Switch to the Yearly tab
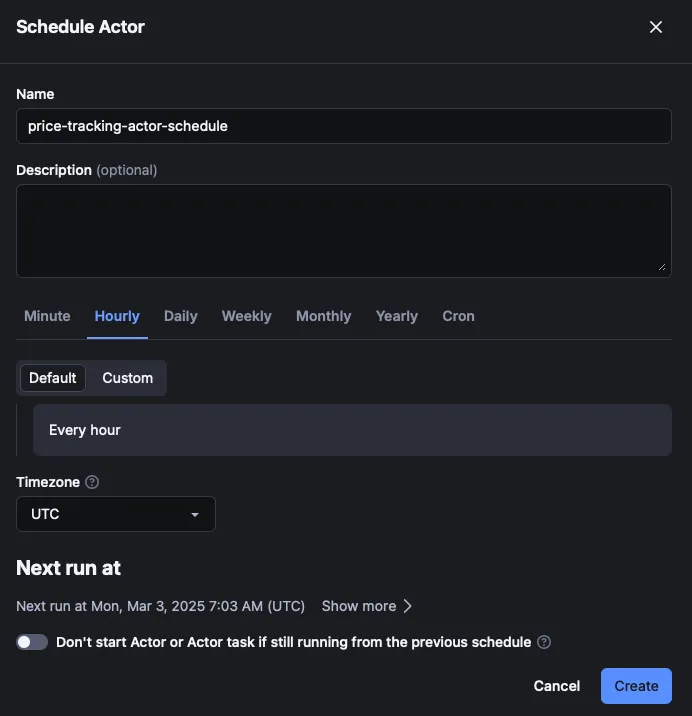This screenshot has height=716, width=692. [x=396, y=316]
